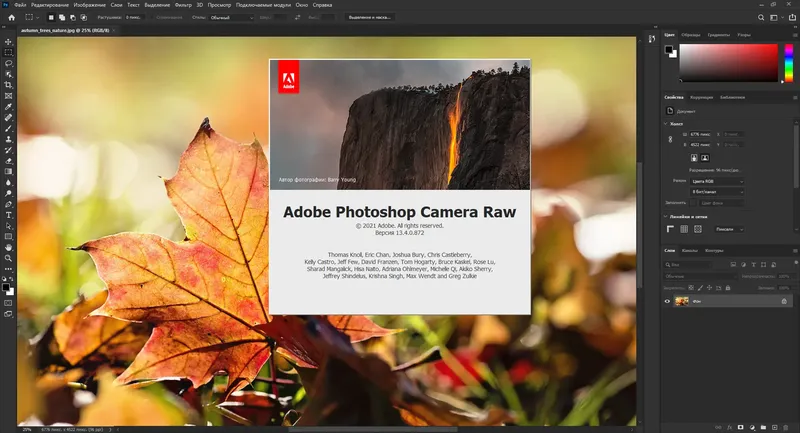Open the Фильтр menu
Image resolution: width=800 pixels, height=433 pixels.
[x=183, y=5]
